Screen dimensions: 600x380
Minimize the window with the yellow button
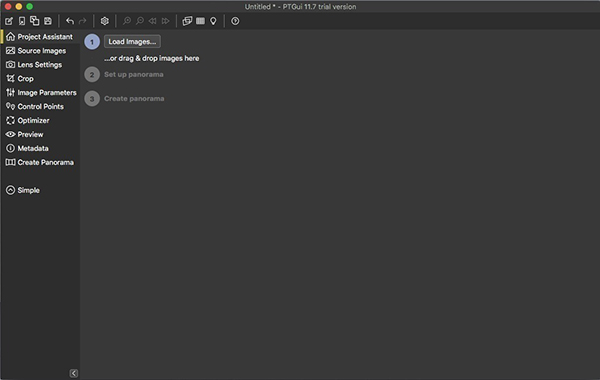pyautogui.click(x=18, y=7)
